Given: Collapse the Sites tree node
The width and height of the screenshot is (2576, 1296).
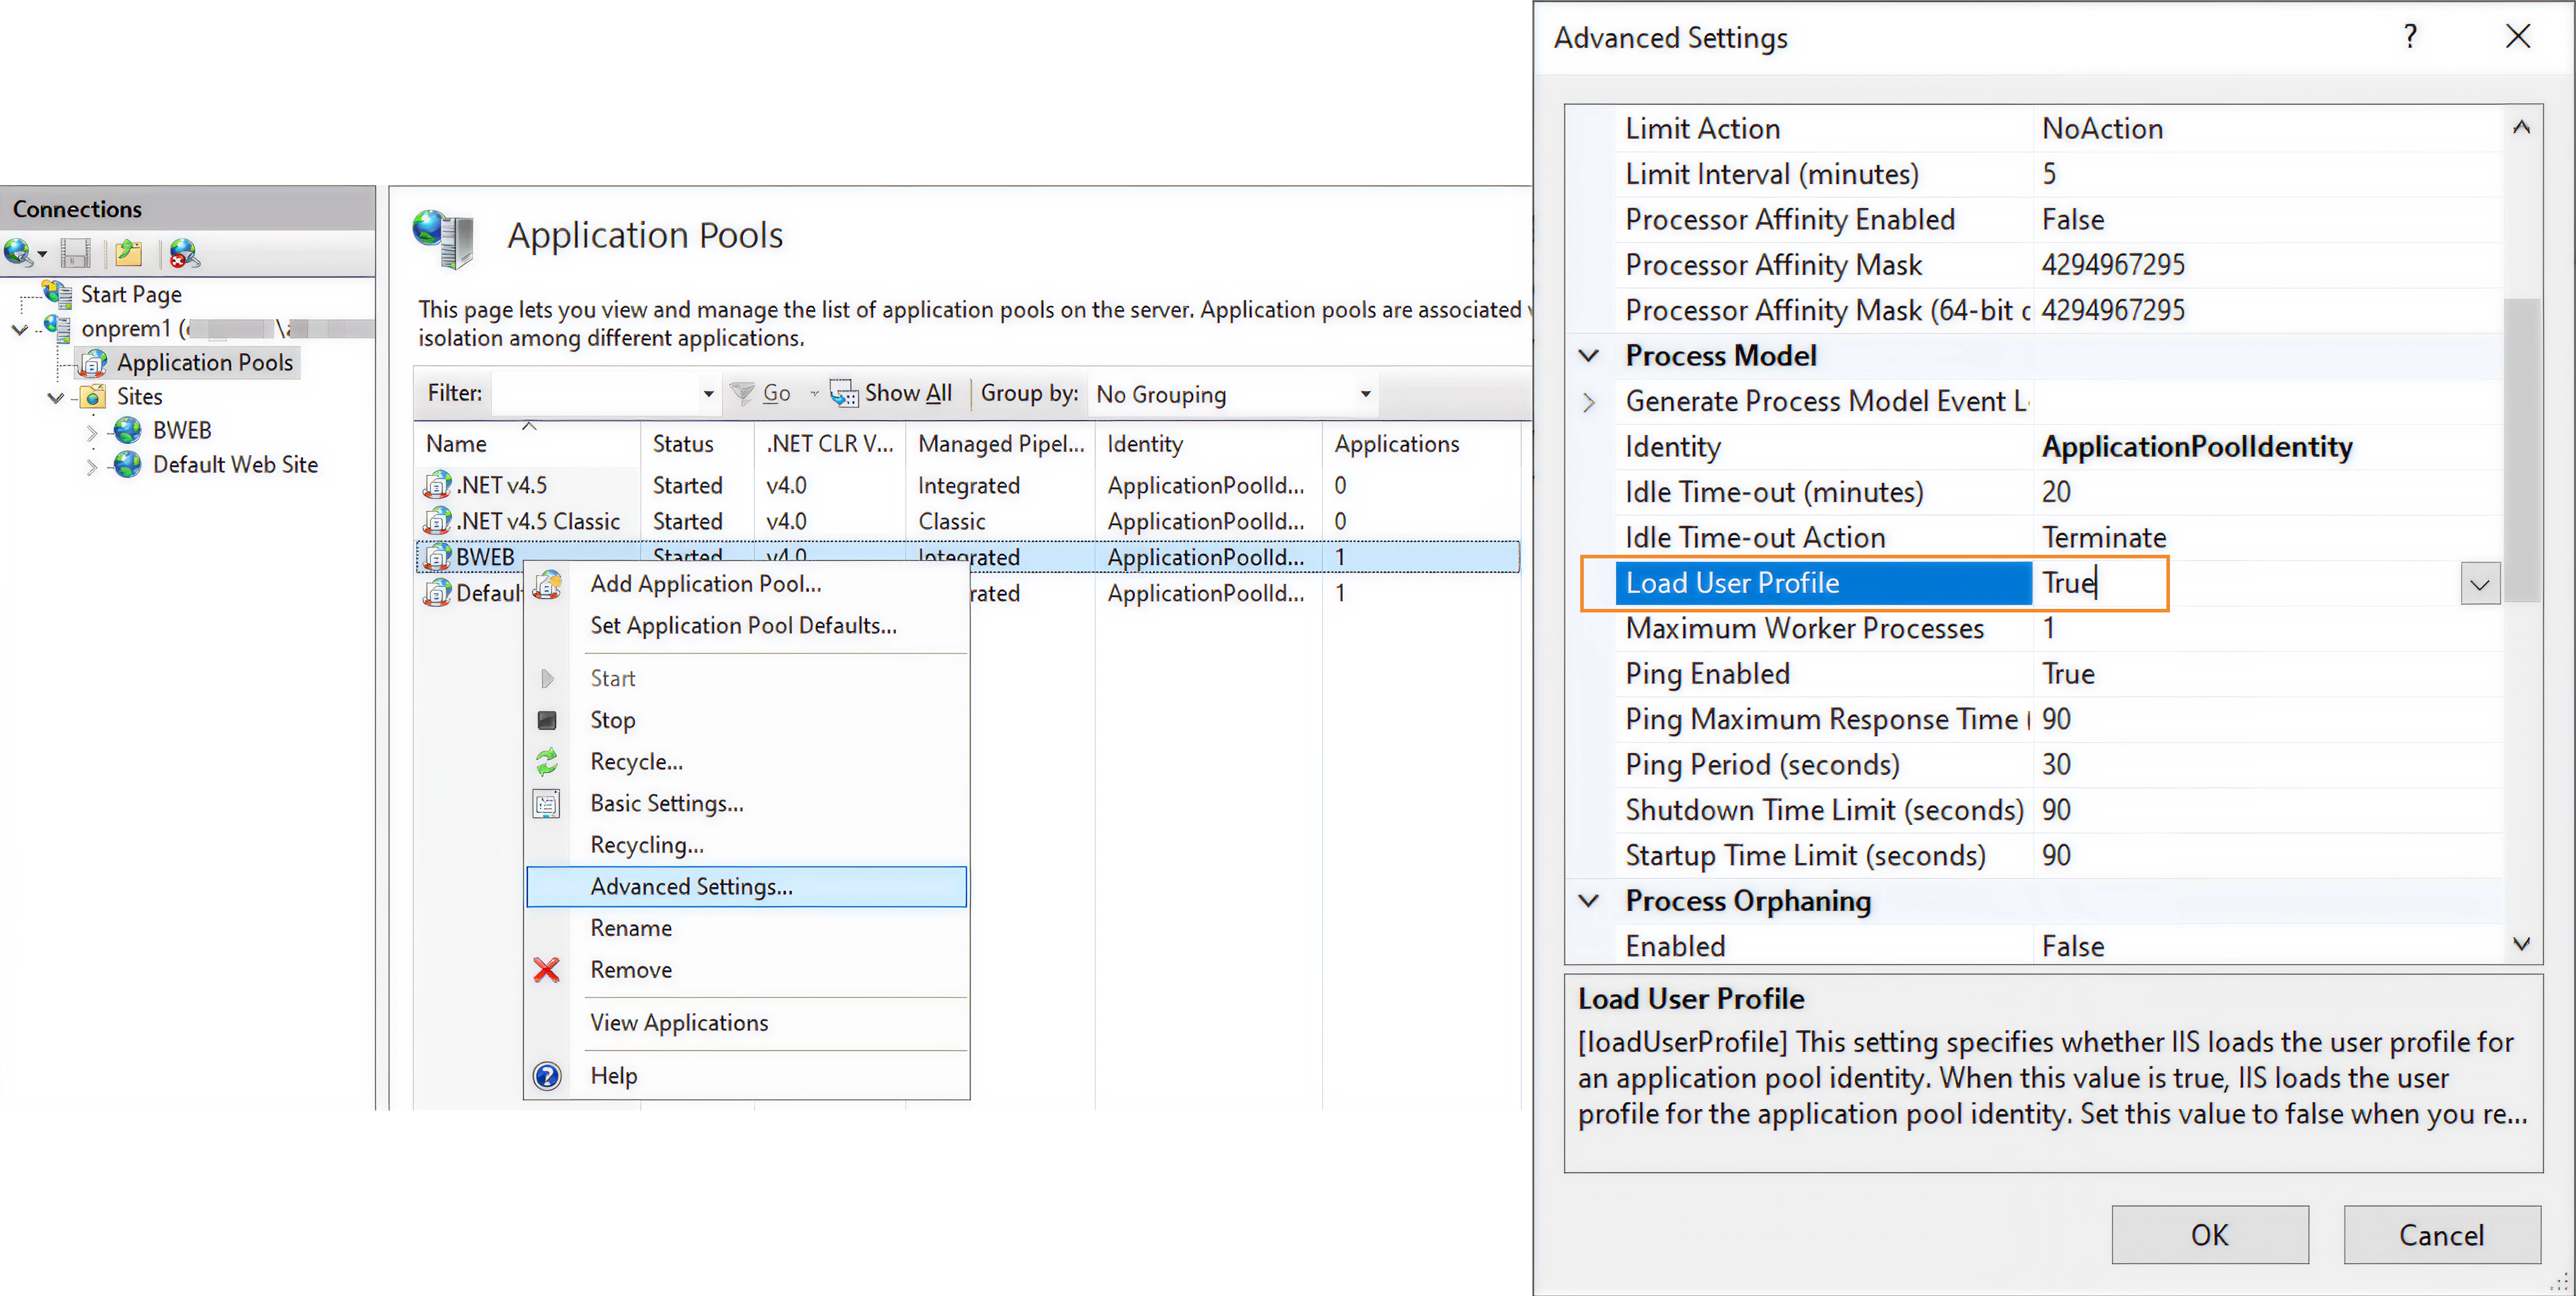Looking at the screenshot, I should 56,397.
